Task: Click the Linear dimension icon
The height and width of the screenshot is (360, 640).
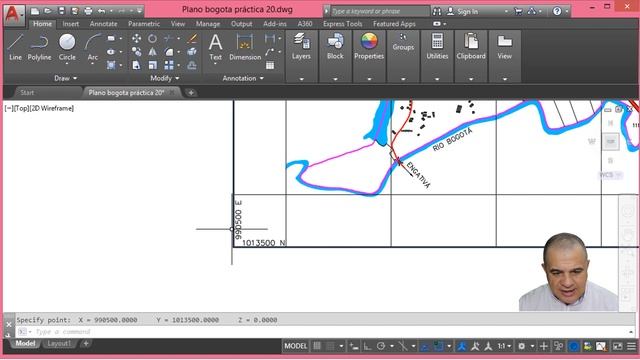Action: point(270,39)
